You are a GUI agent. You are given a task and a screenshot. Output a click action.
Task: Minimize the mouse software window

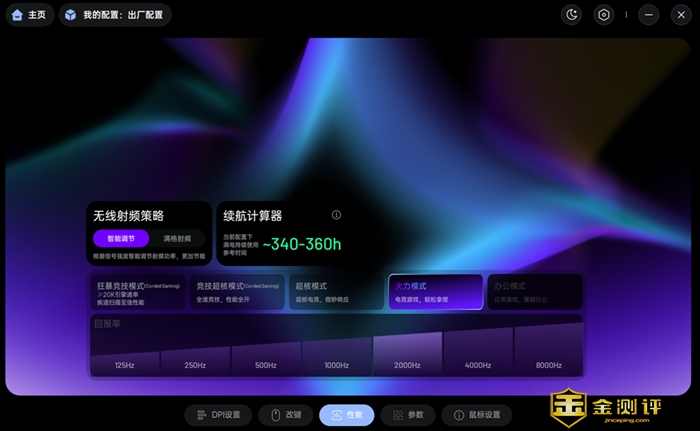(x=649, y=15)
